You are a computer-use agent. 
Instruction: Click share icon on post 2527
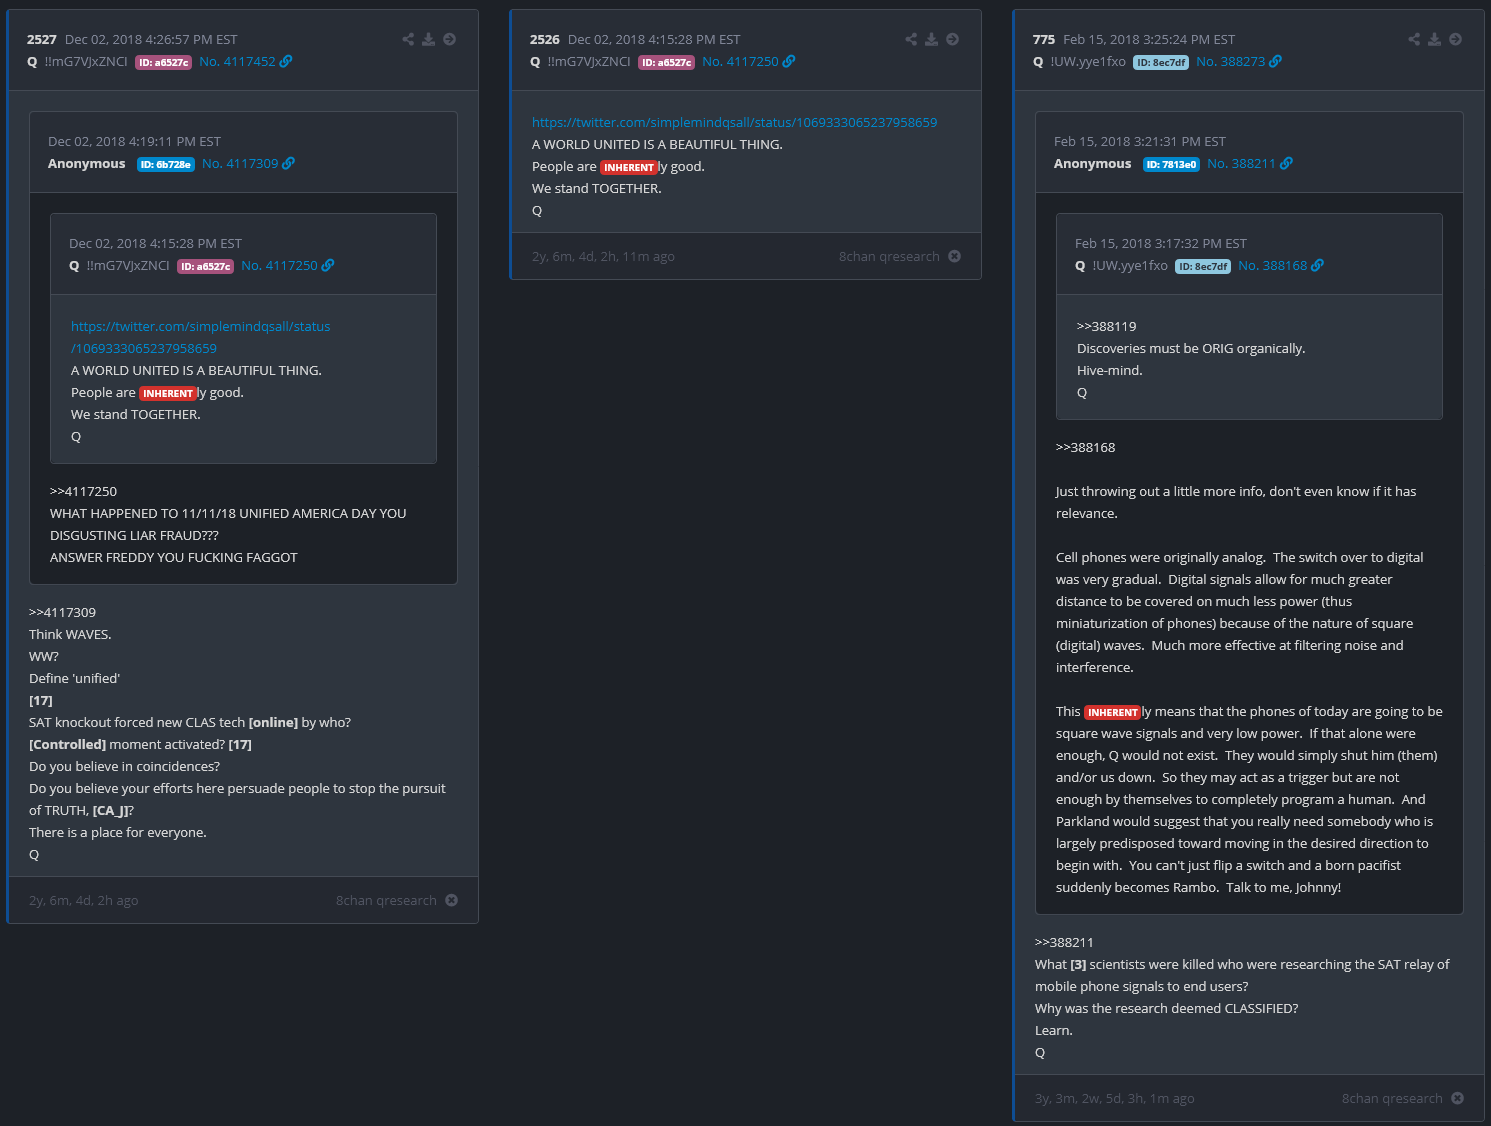point(408,39)
